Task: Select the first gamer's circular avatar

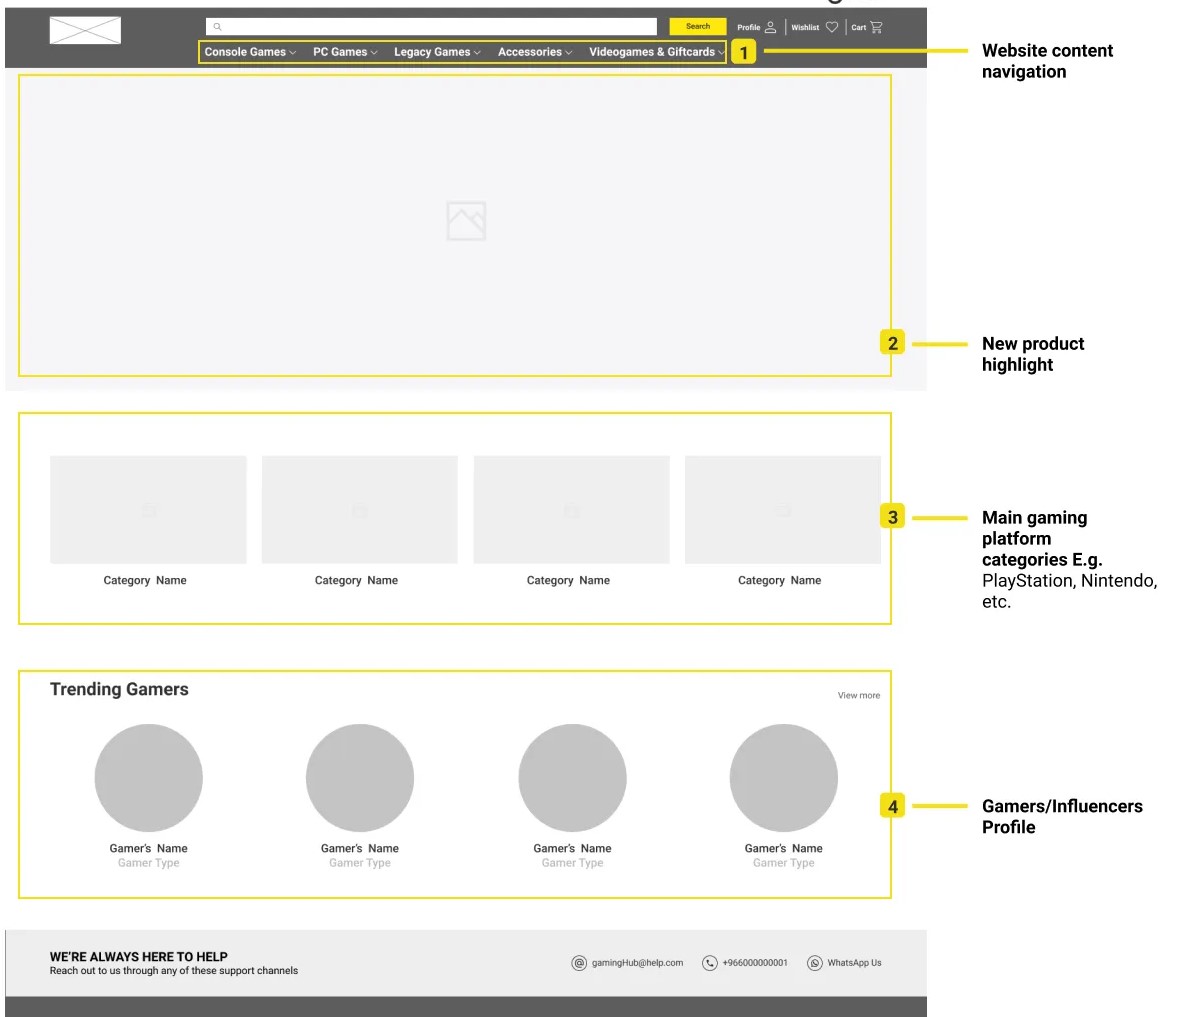Action: click(x=149, y=778)
